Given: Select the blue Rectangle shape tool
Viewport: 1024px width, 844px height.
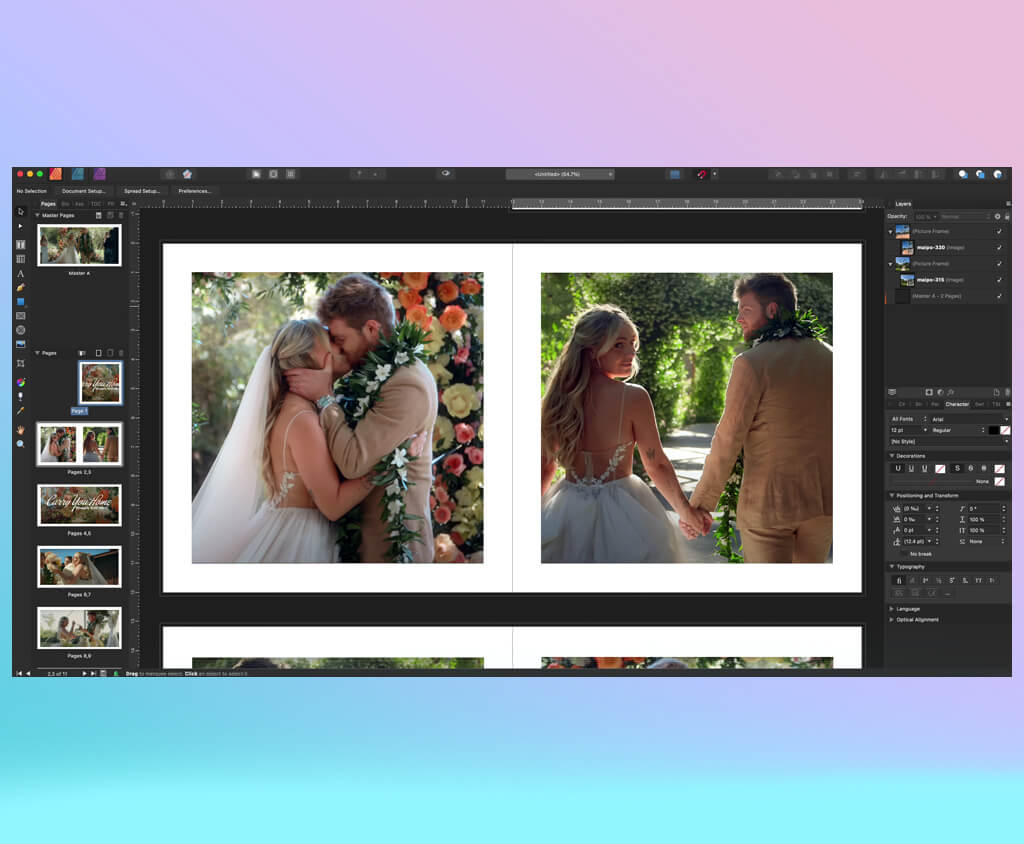Looking at the screenshot, I should click(20, 302).
